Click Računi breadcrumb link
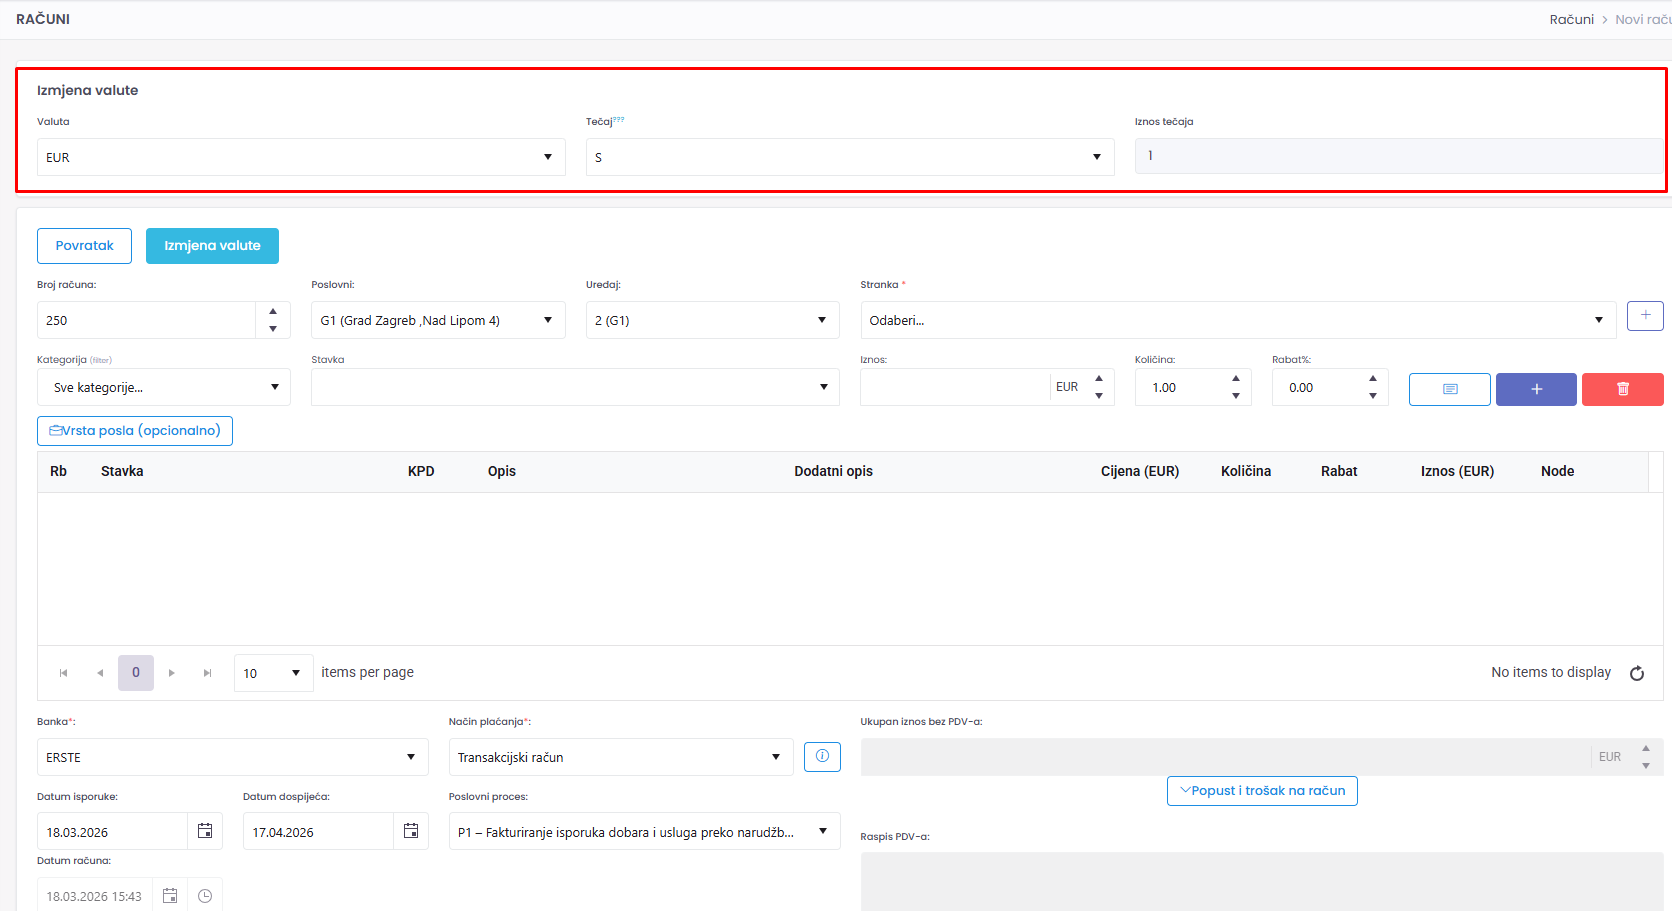This screenshot has height=911, width=1672. click(1571, 19)
